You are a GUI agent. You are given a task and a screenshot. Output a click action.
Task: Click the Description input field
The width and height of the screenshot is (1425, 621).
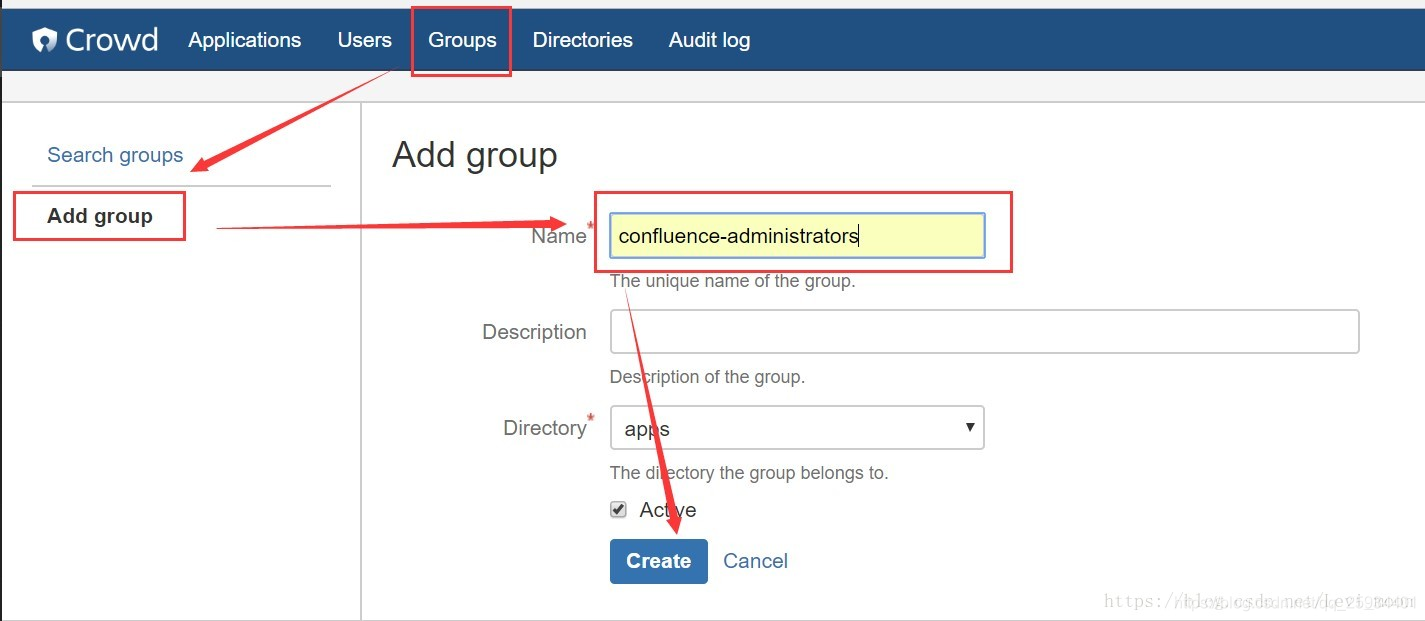click(x=984, y=331)
